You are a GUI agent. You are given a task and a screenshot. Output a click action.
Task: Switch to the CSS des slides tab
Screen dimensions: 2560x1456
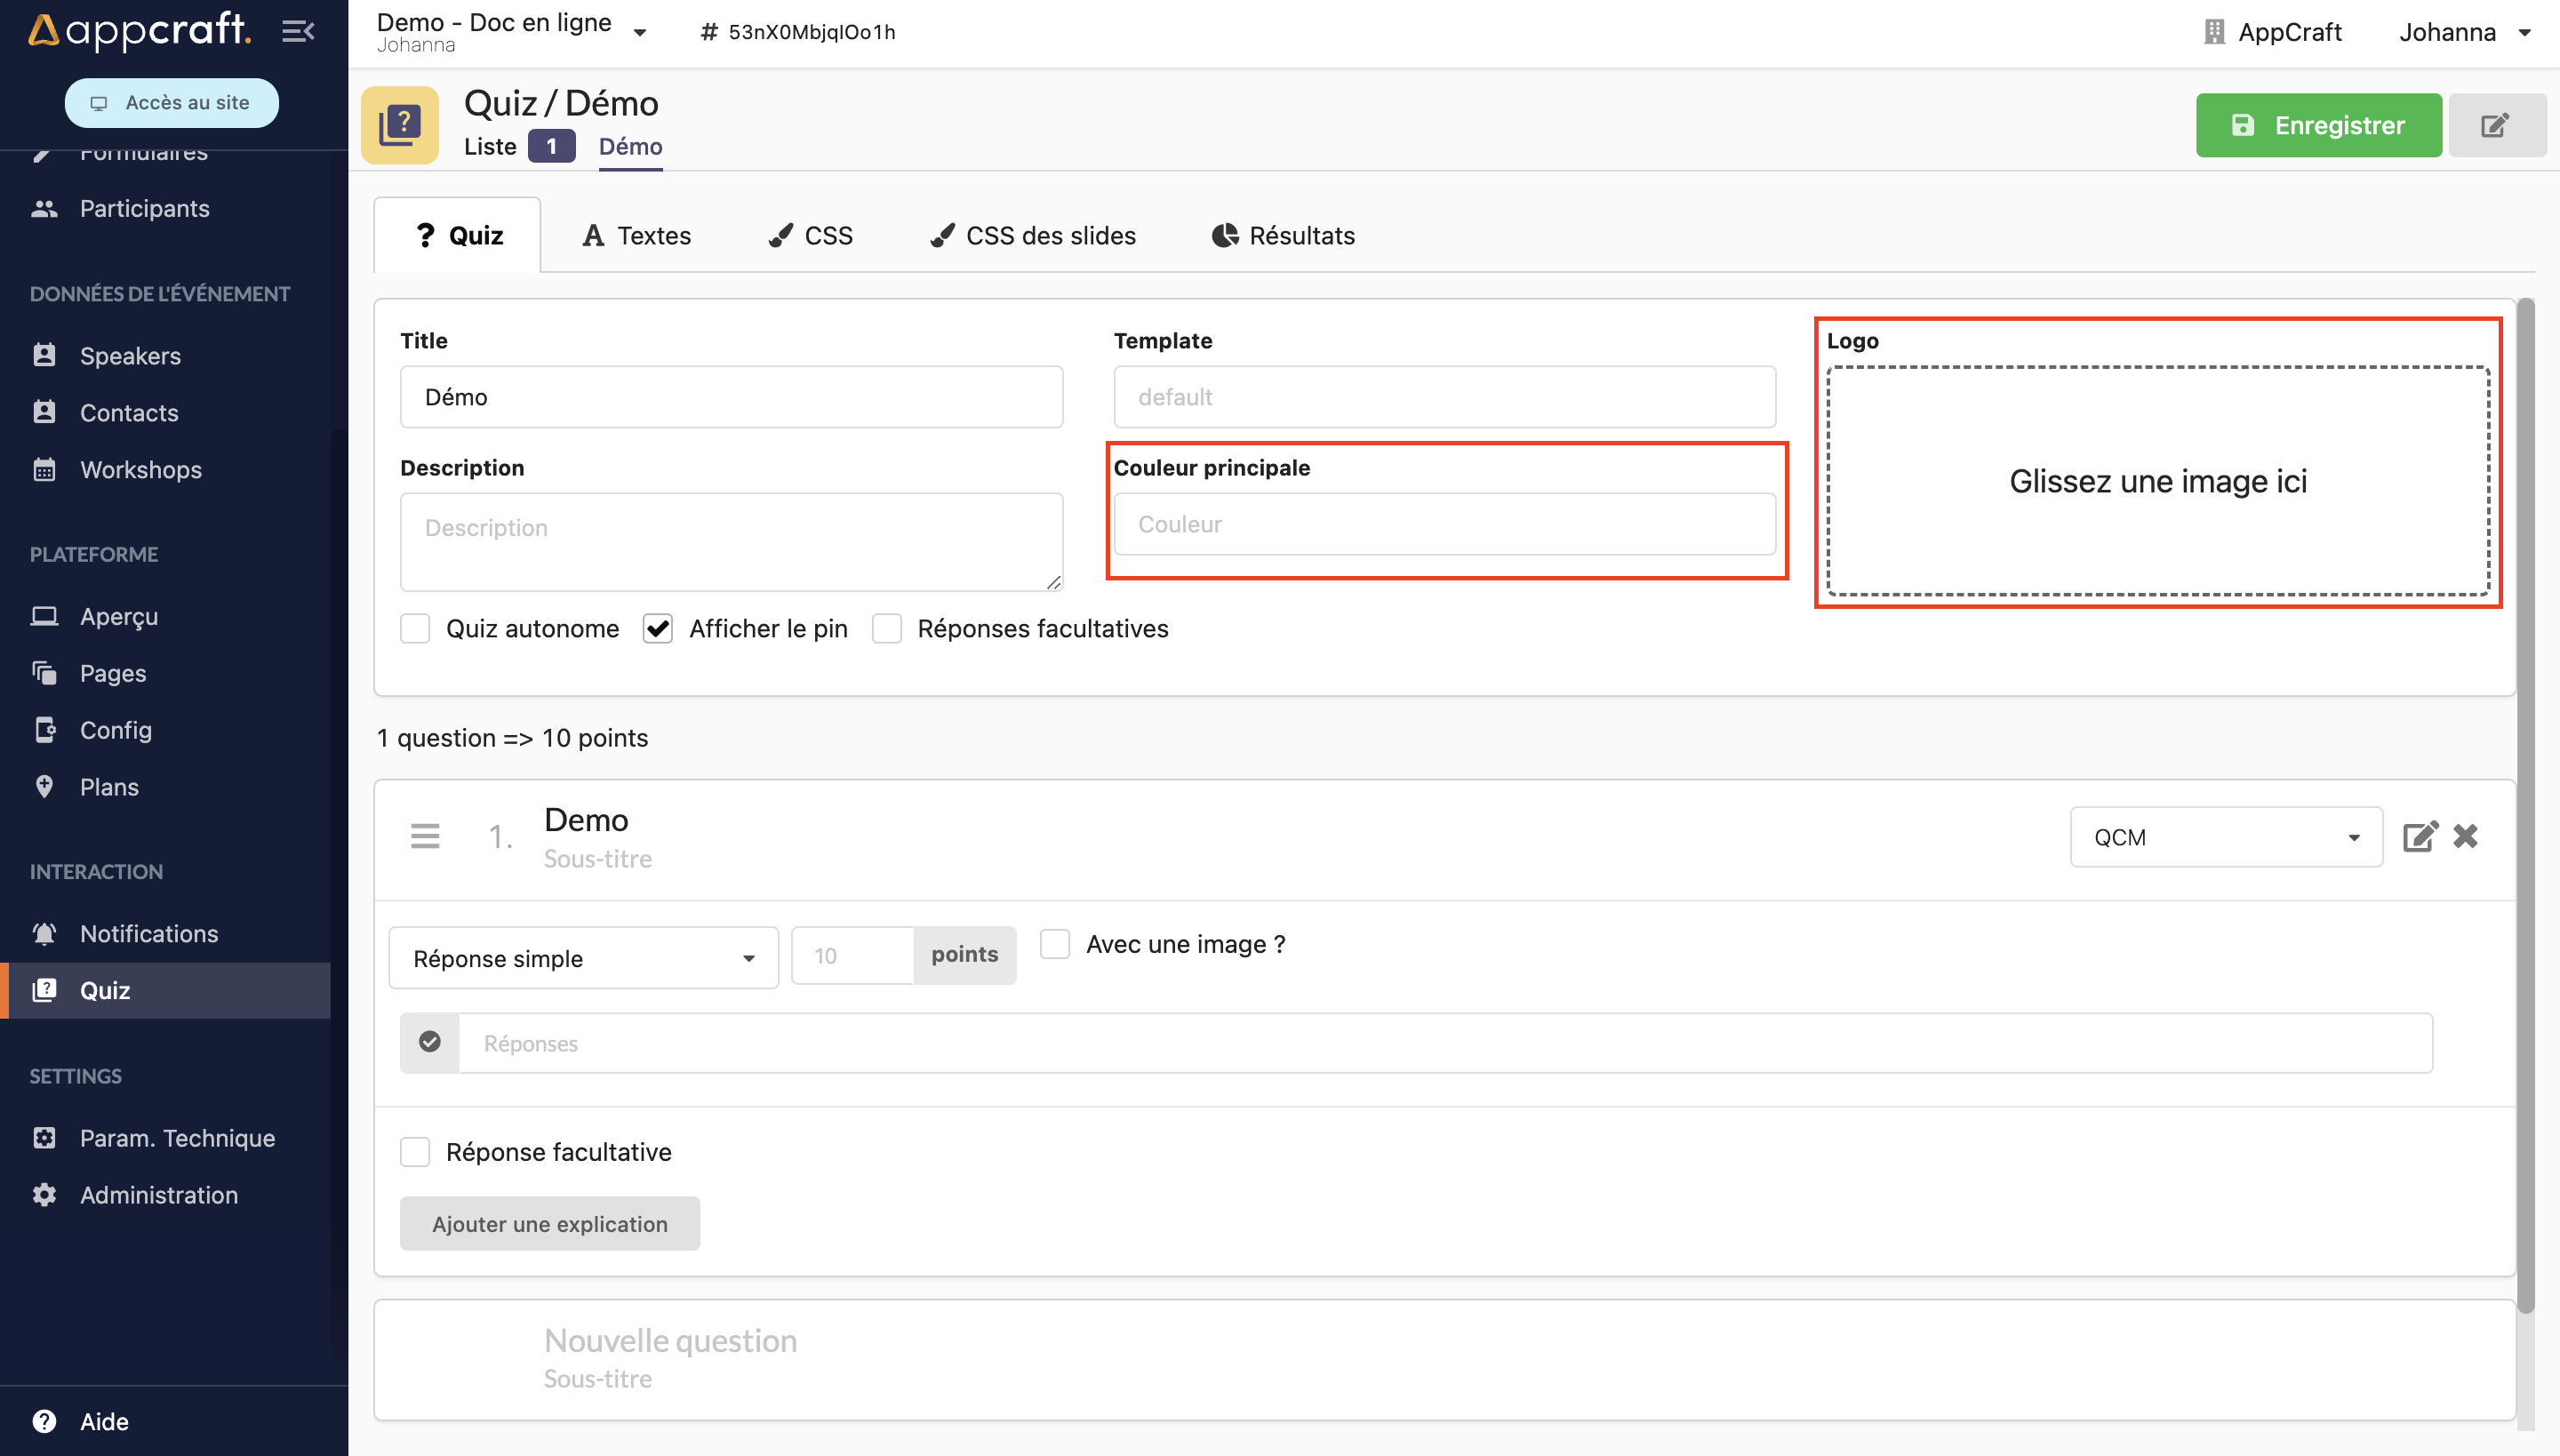click(x=1033, y=235)
